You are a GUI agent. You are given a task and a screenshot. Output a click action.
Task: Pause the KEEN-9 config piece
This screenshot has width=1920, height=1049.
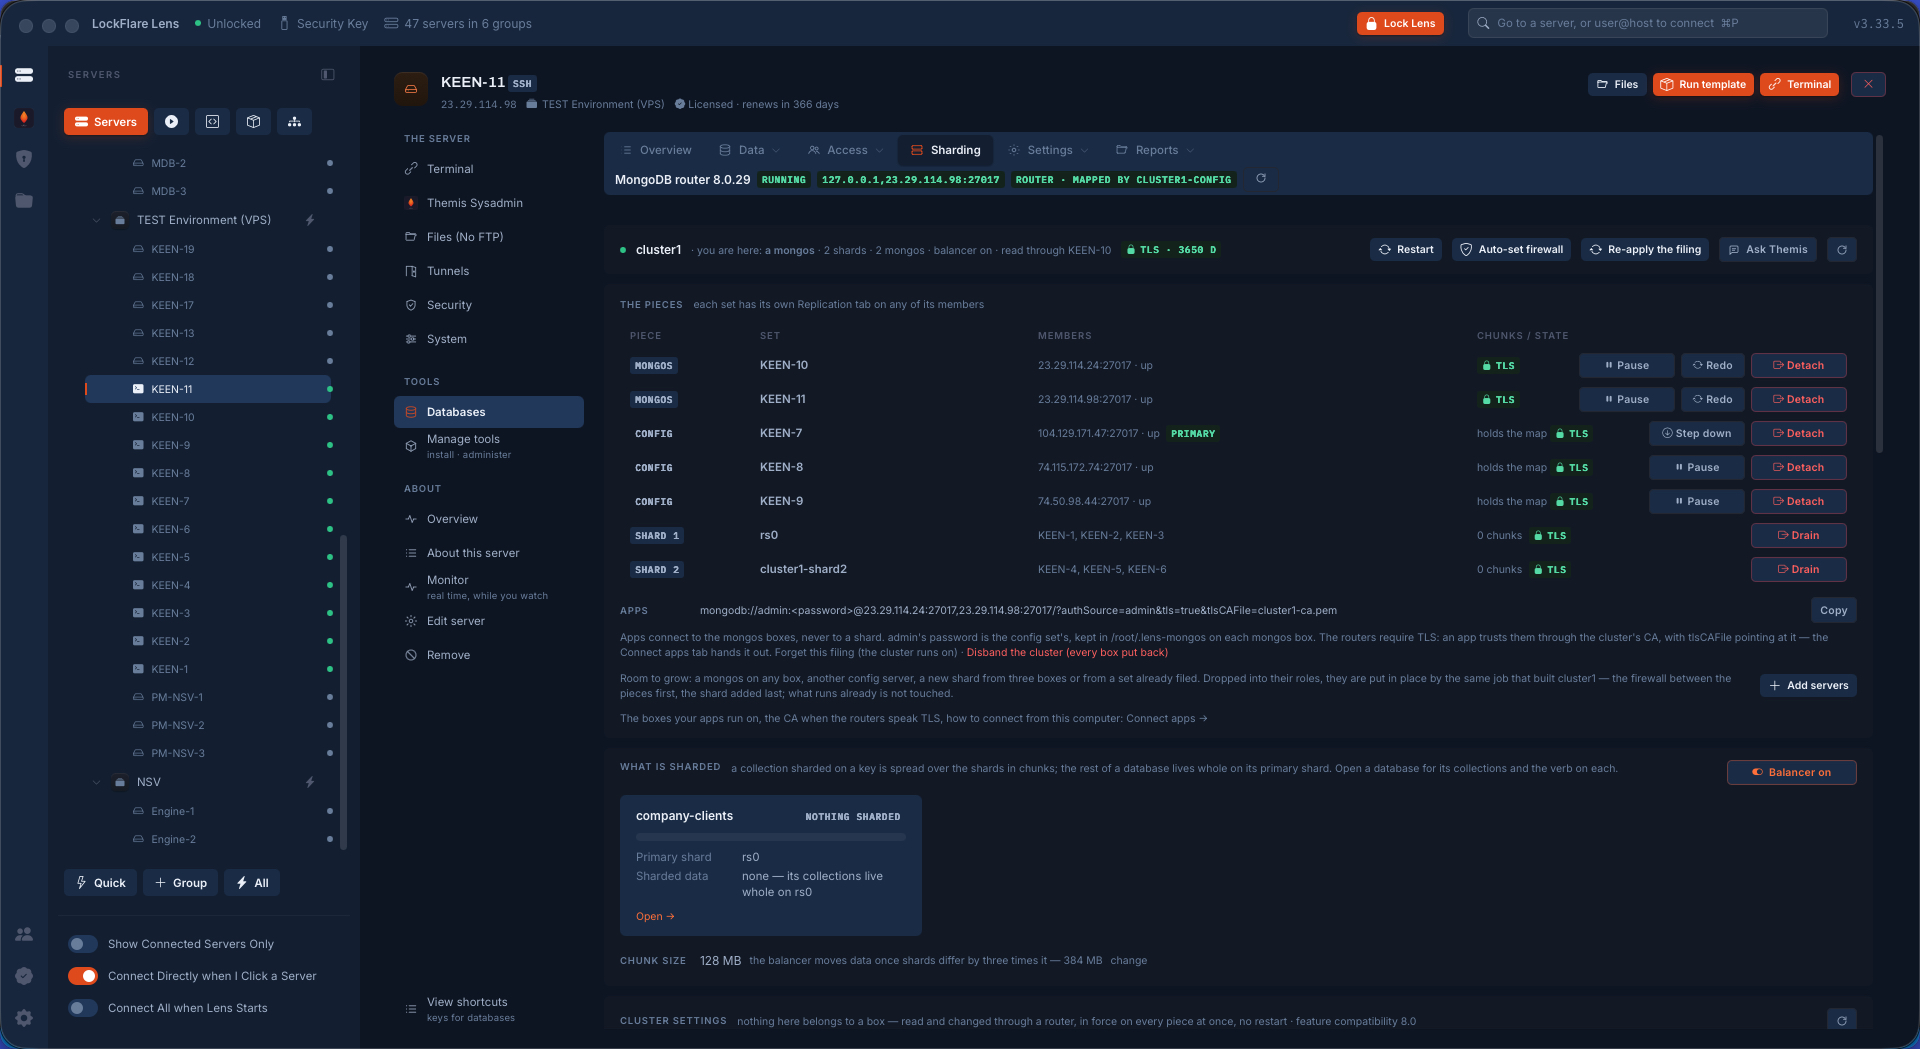(x=1697, y=502)
